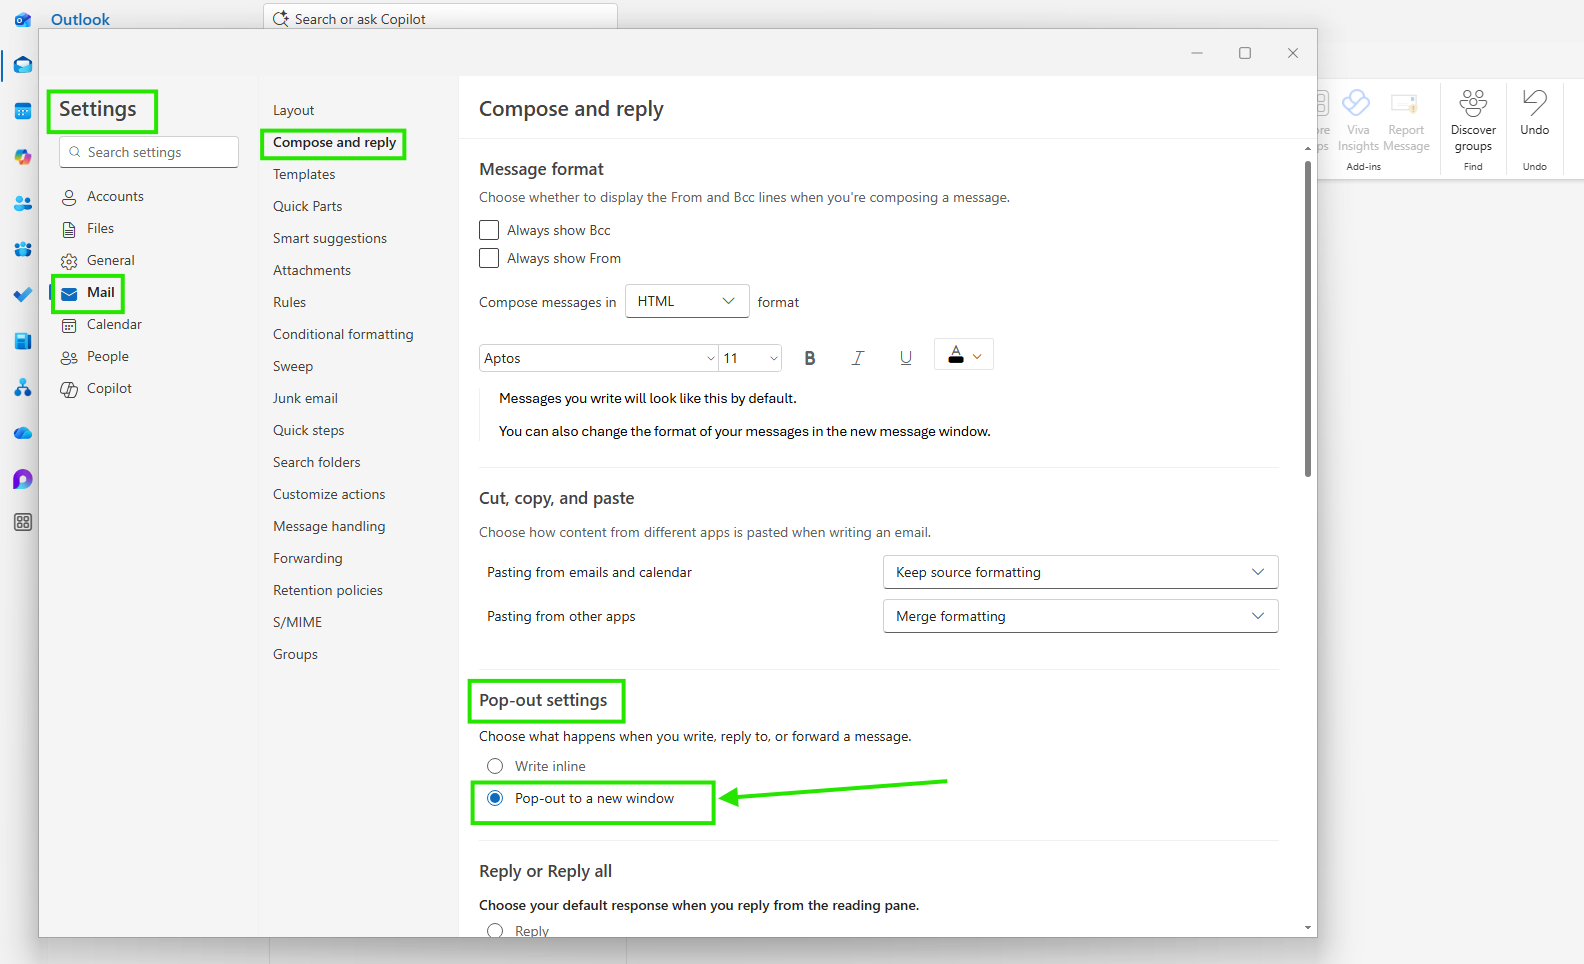Click the scroll down arrow
Screen dimensions: 1584x964
coord(1308,928)
